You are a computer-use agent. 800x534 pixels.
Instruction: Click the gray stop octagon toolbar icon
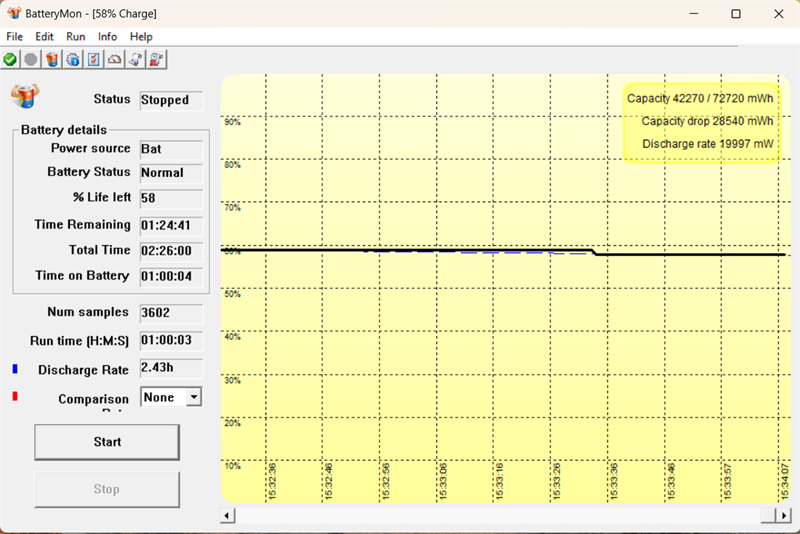point(31,60)
